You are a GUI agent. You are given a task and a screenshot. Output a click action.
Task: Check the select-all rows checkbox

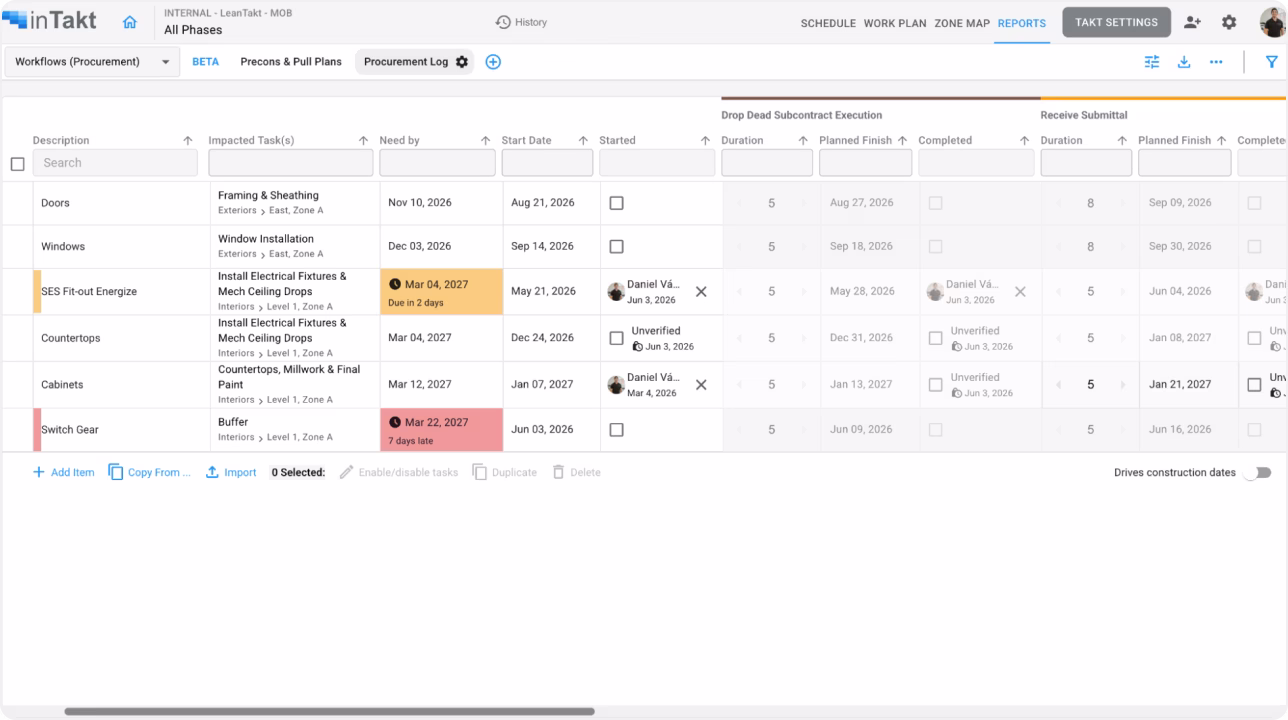pos(17,164)
